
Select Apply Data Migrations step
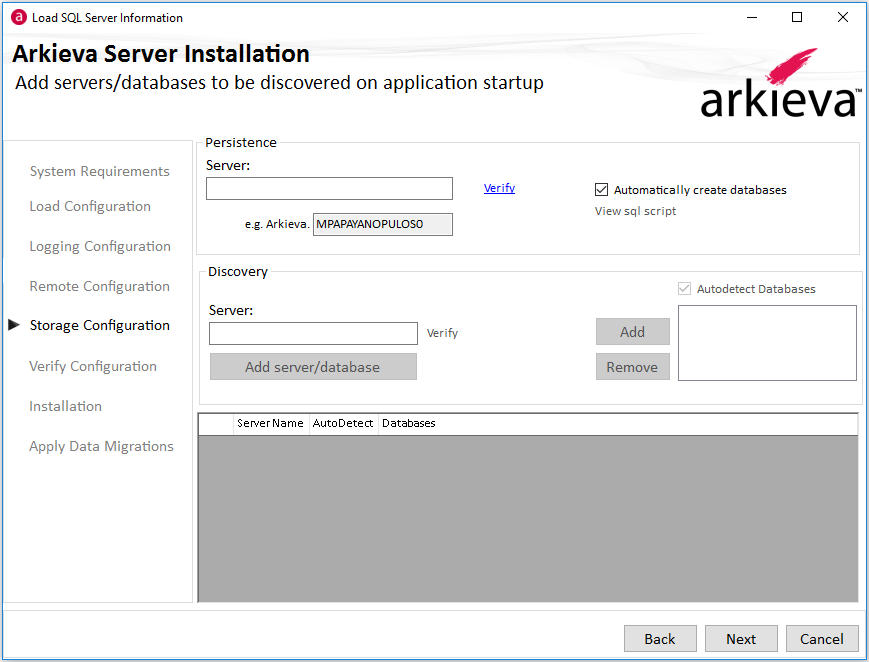click(x=101, y=446)
